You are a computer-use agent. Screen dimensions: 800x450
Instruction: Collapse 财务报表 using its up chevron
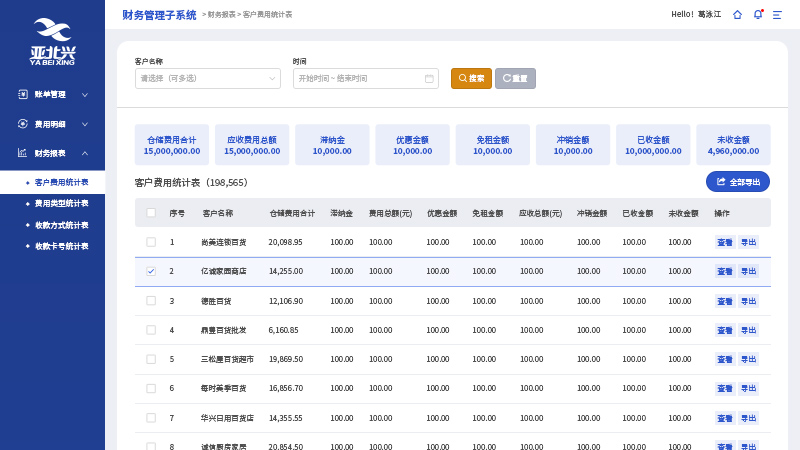coord(85,153)
